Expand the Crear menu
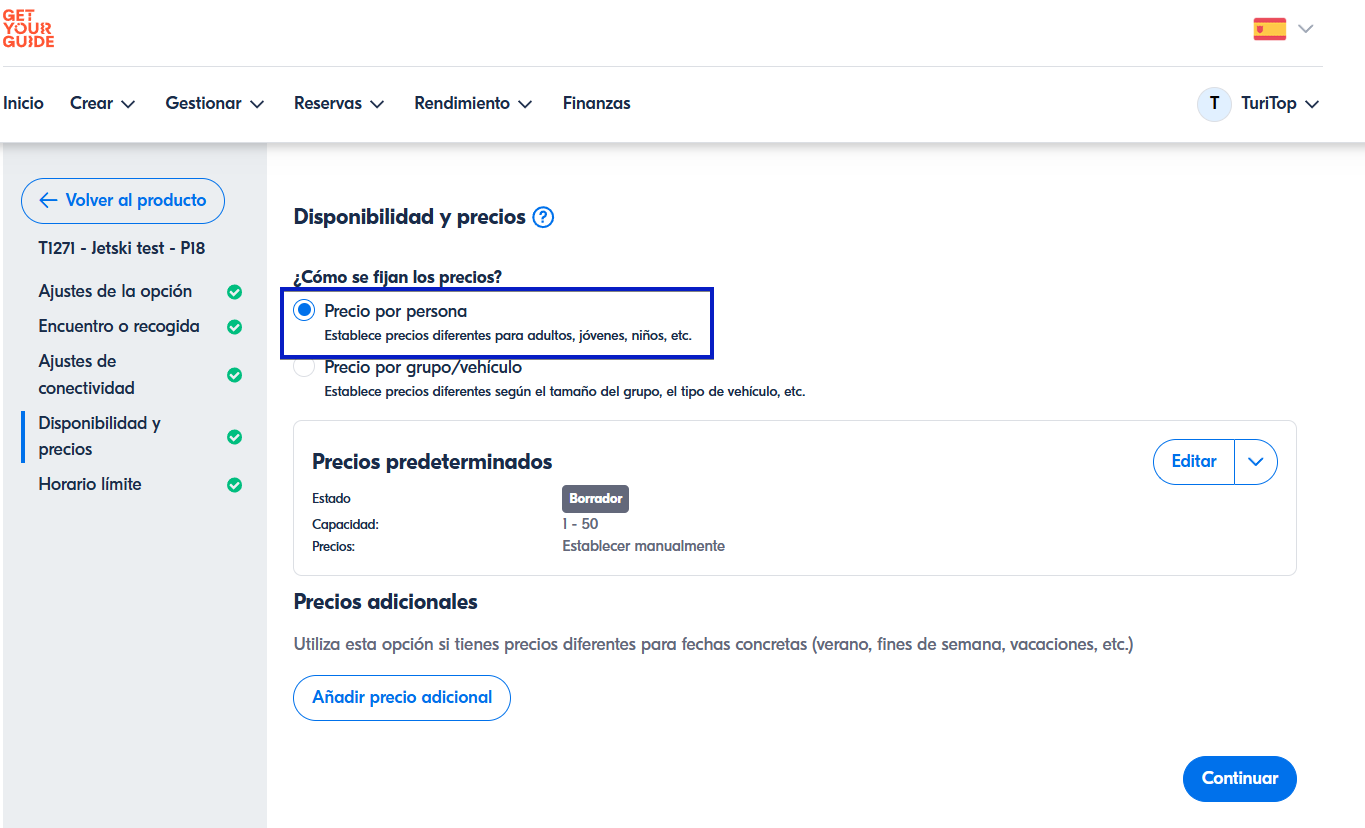This screenshot has width=1365, height=828. (102, 104)
